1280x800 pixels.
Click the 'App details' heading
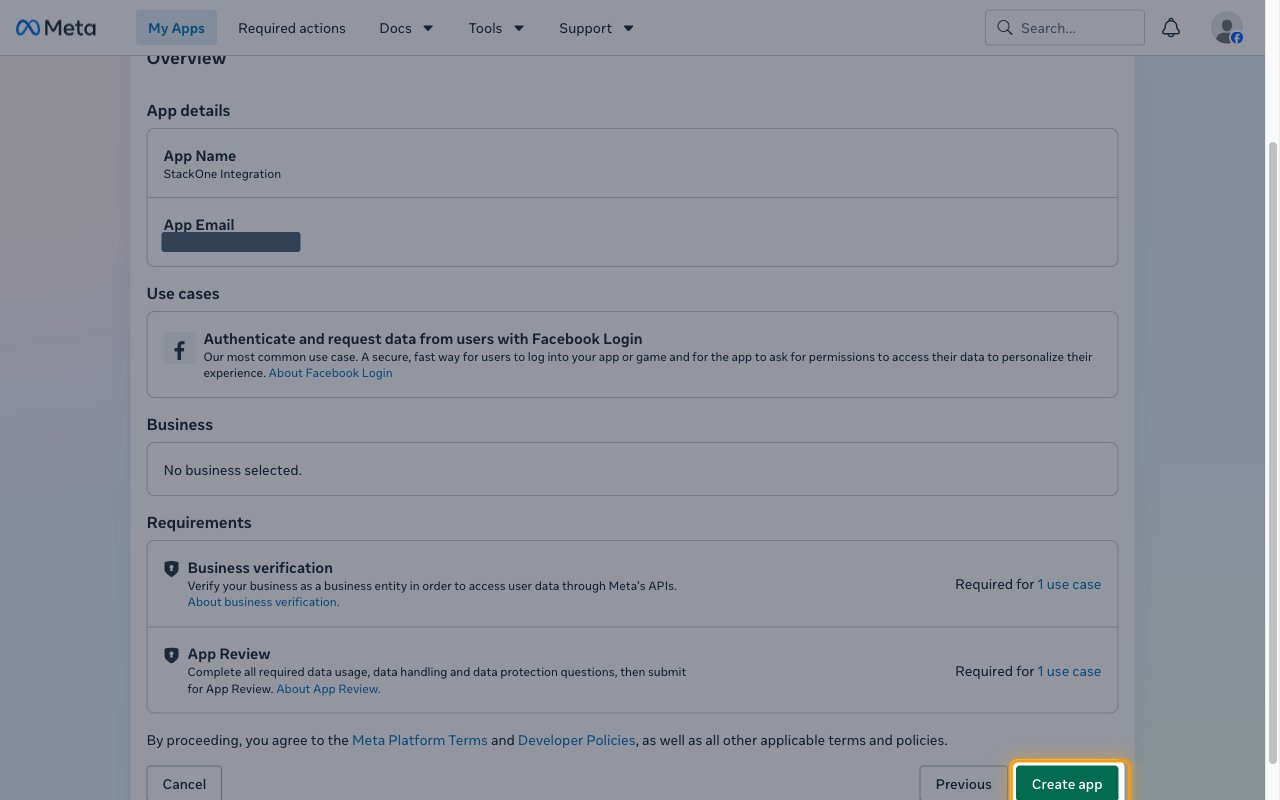[x=188, y=111]
